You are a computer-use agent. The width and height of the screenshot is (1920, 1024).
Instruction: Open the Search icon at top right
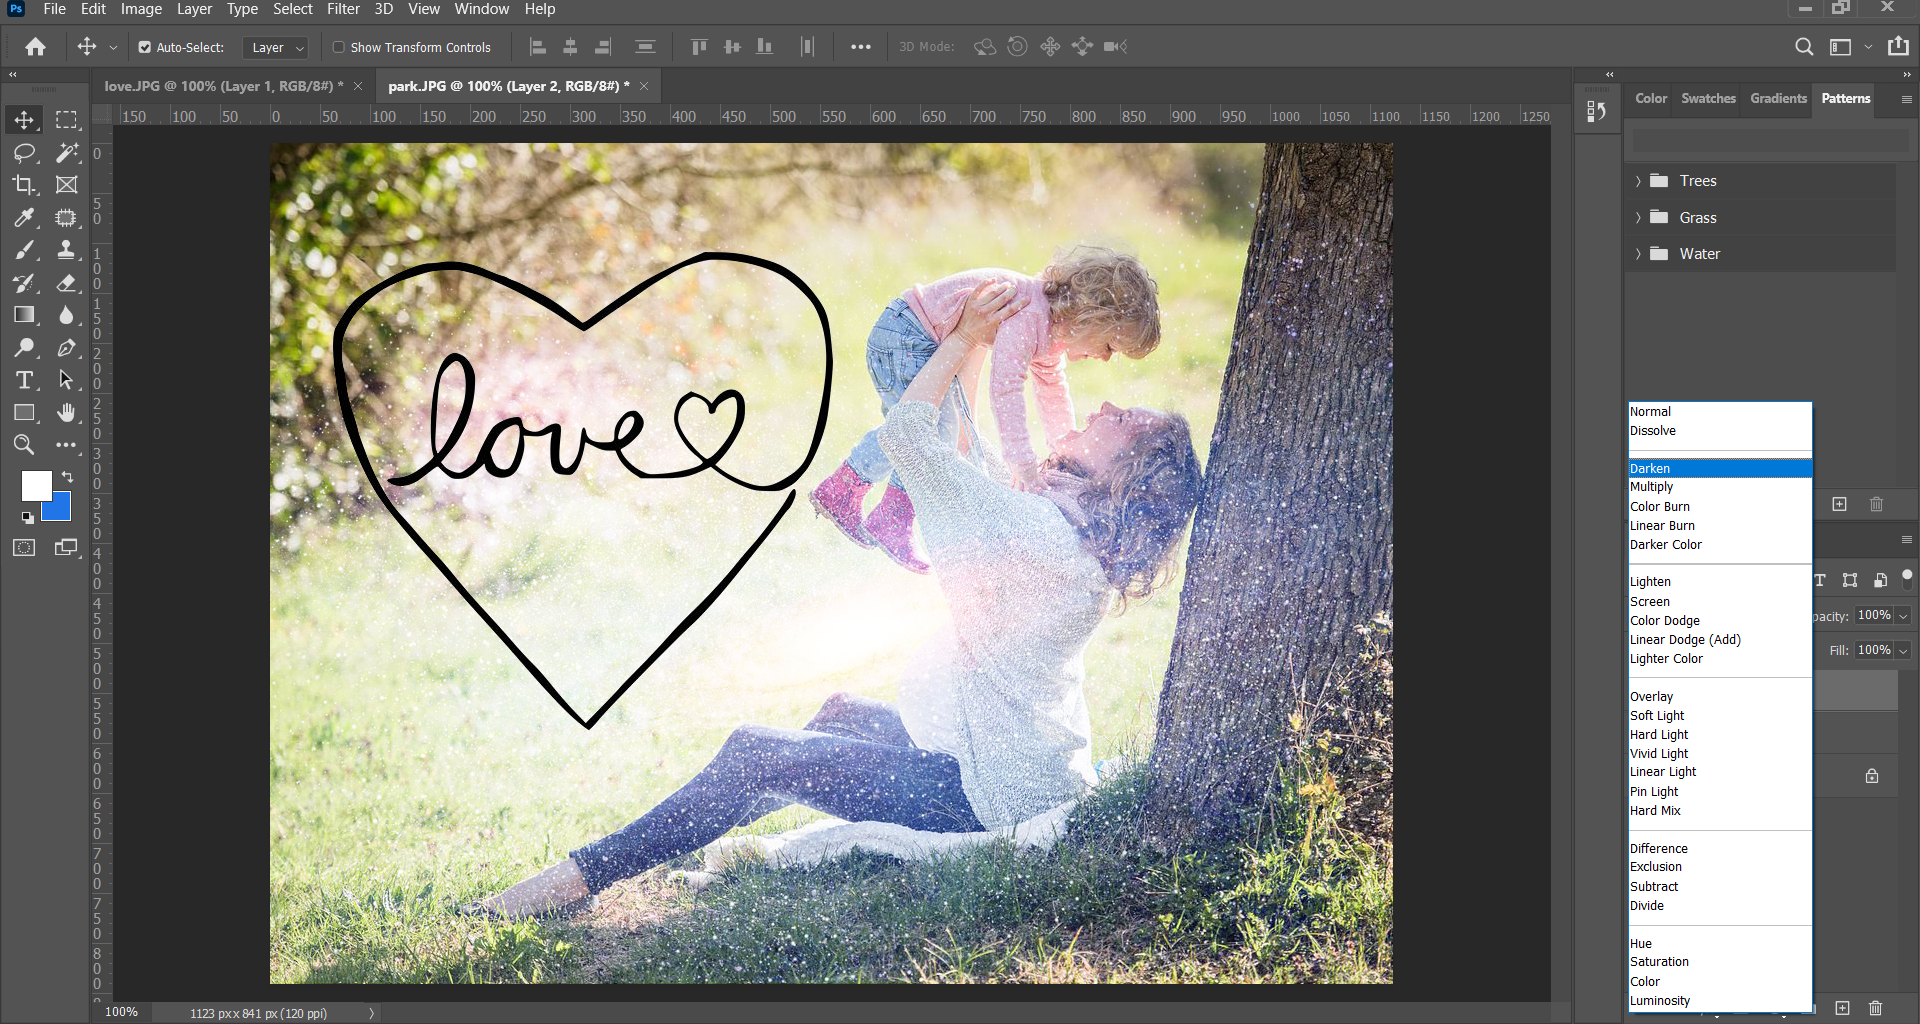(1804, 47)
